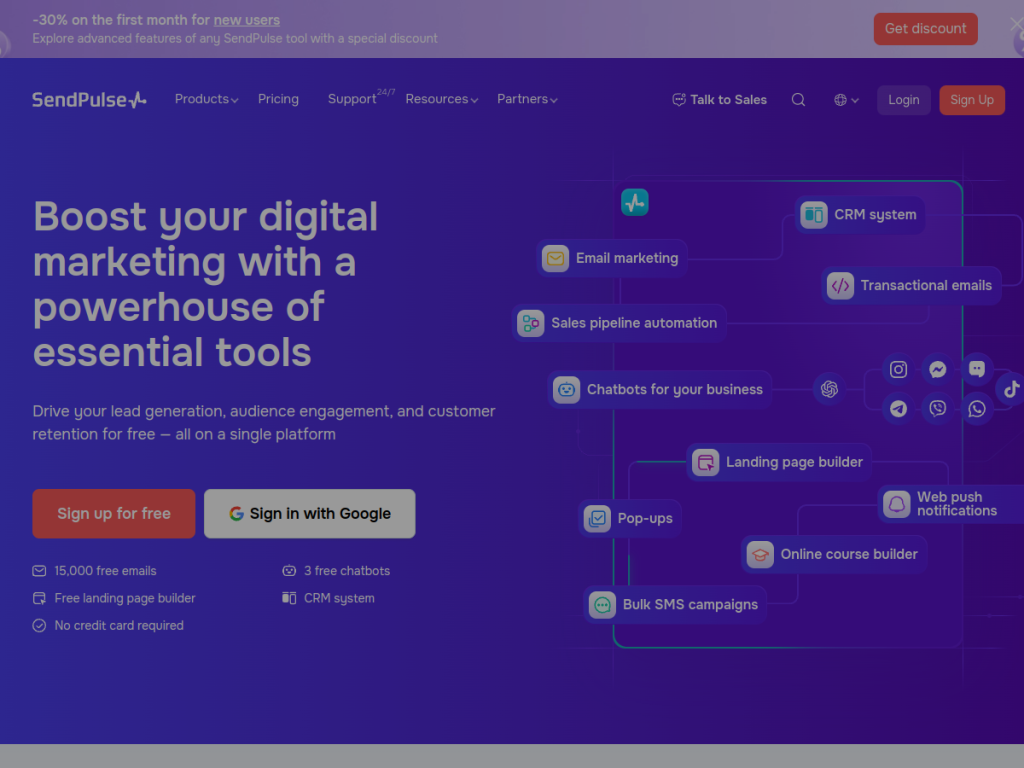Screen dimensions: 1024x768
Task: Click the live chat bubble icon
Action: click(x=977, y=370)
